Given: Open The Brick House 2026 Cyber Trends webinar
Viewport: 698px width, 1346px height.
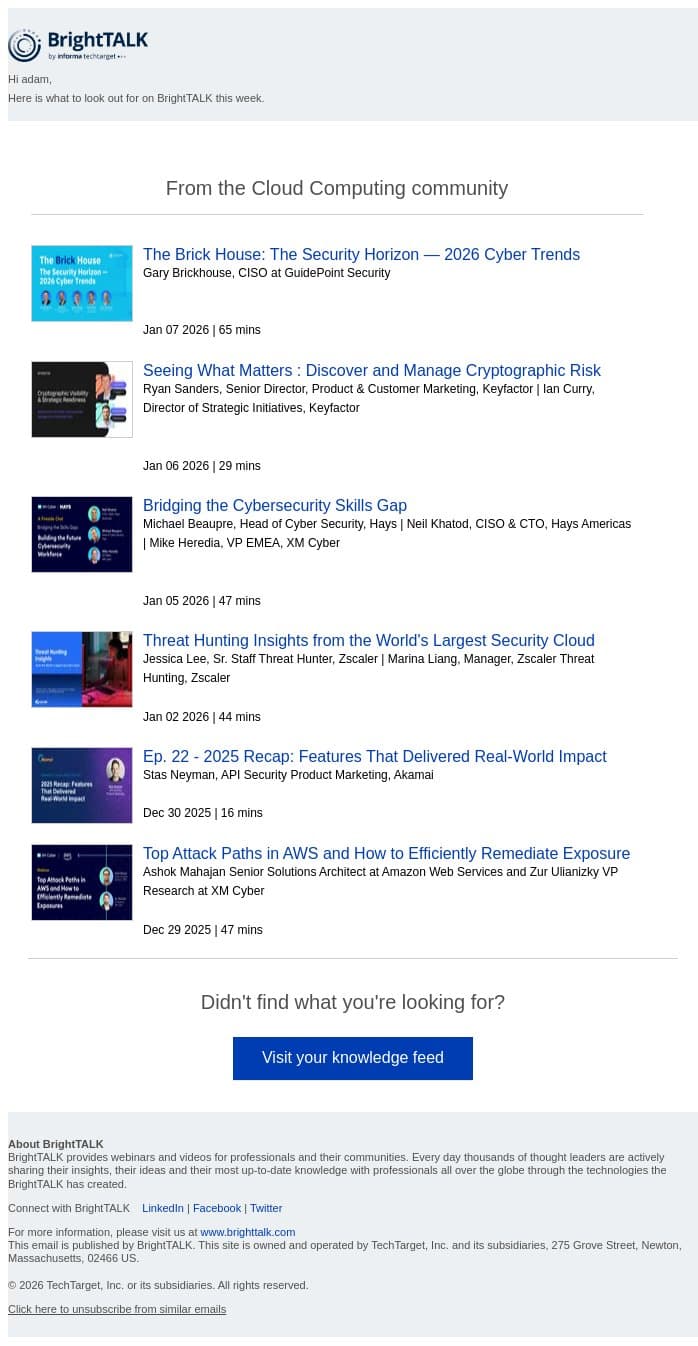Looking at the screenshot, I should click(361, 254).
